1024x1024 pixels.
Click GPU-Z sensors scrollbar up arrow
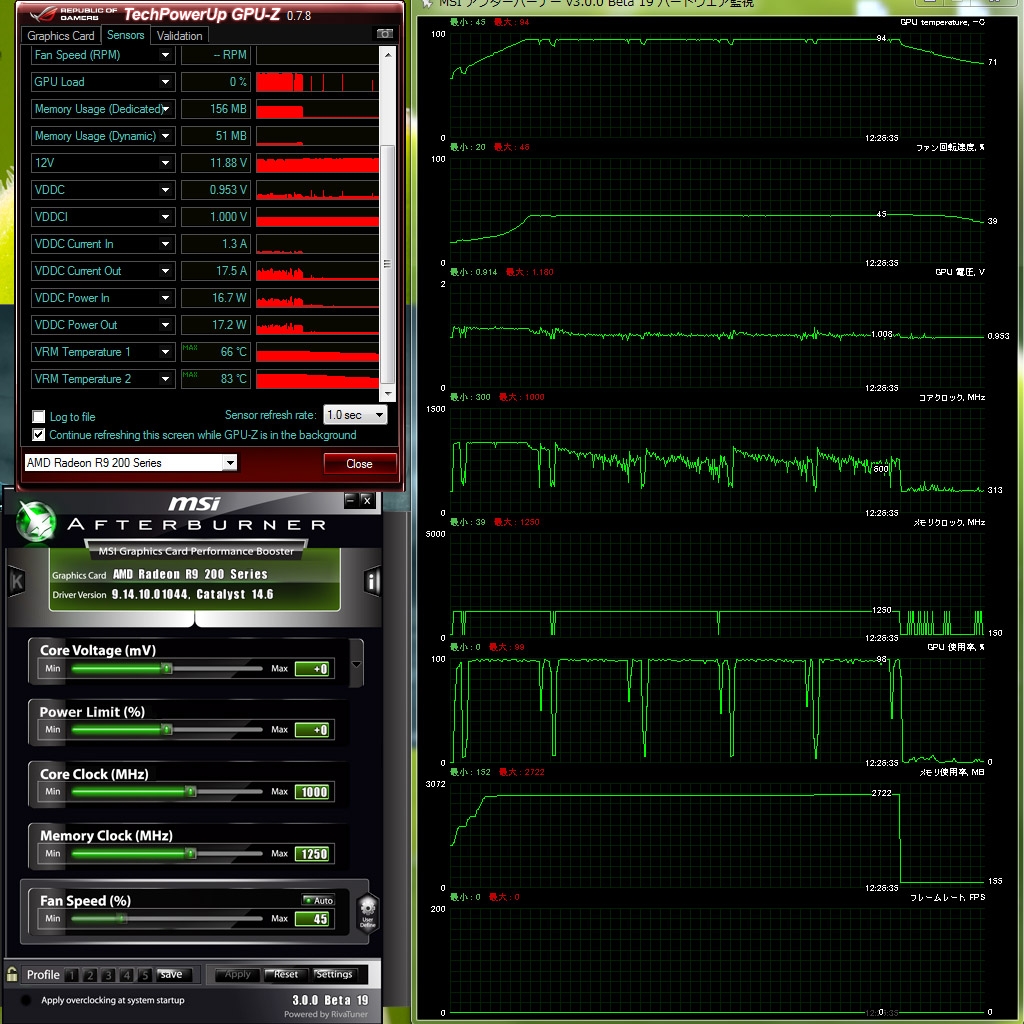(x=388, y=55)
